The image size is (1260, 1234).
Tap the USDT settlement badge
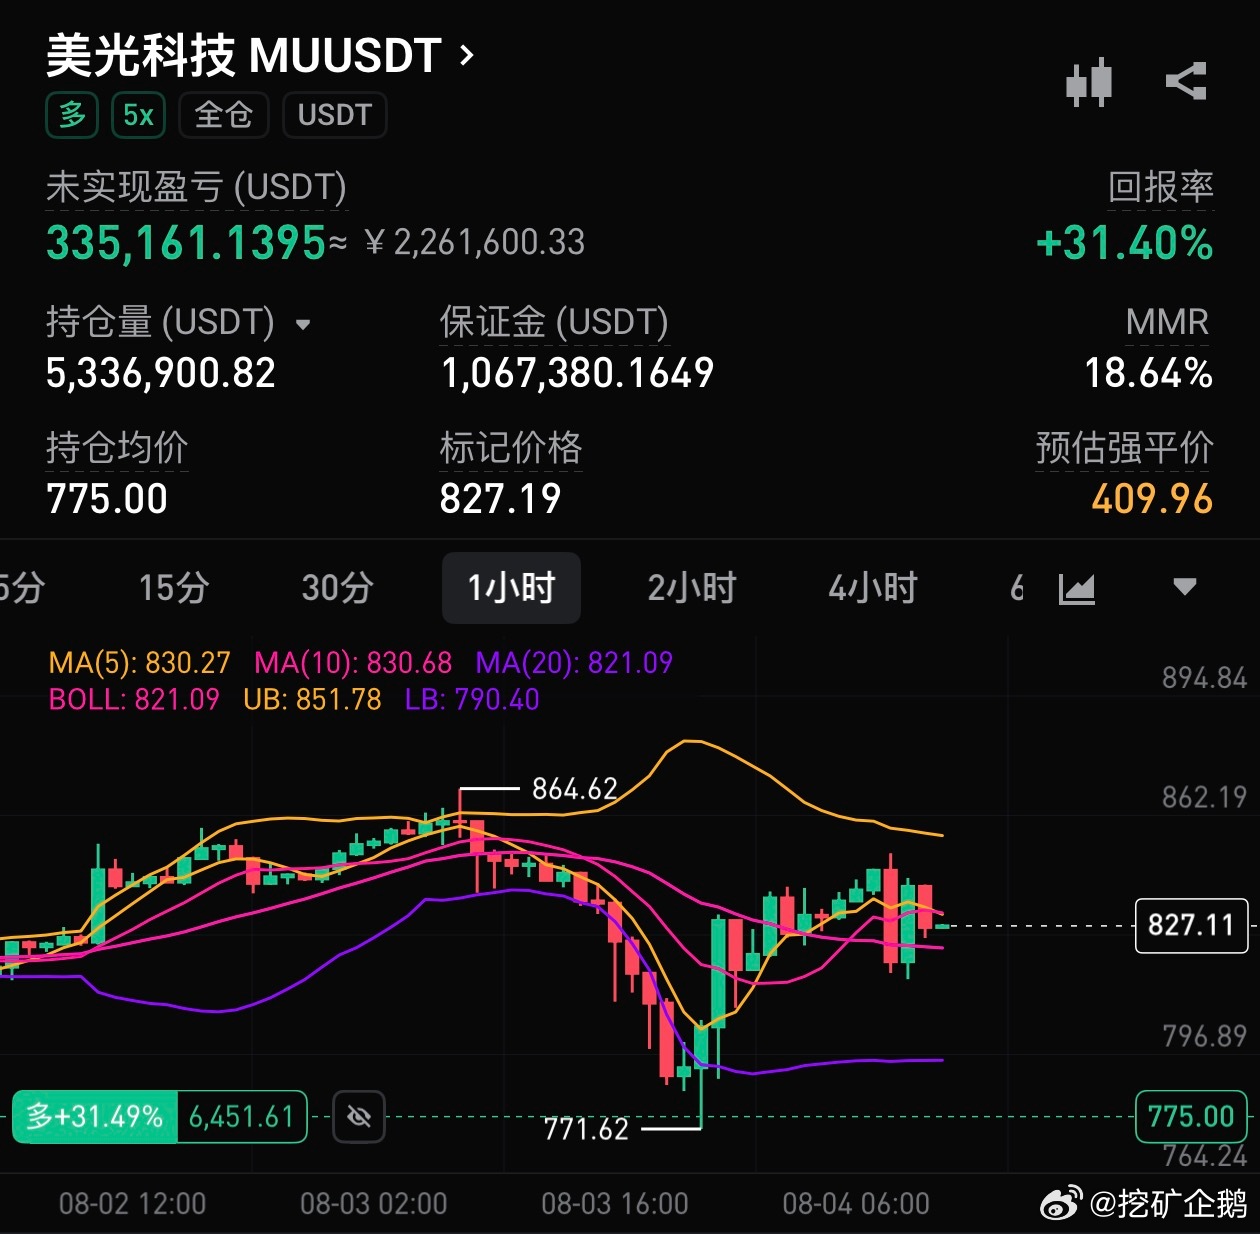tap(335, 115)
